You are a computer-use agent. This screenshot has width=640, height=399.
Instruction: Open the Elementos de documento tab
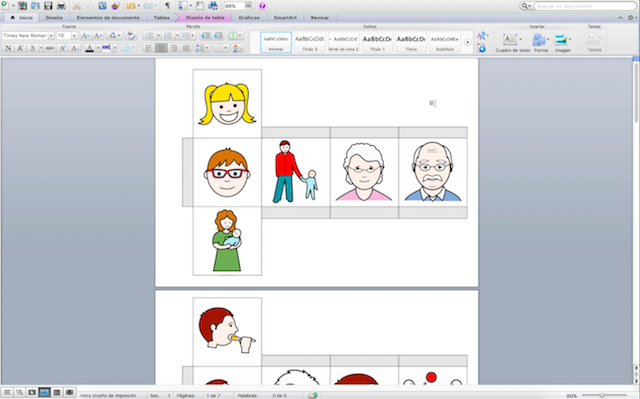tap(108, 18)
